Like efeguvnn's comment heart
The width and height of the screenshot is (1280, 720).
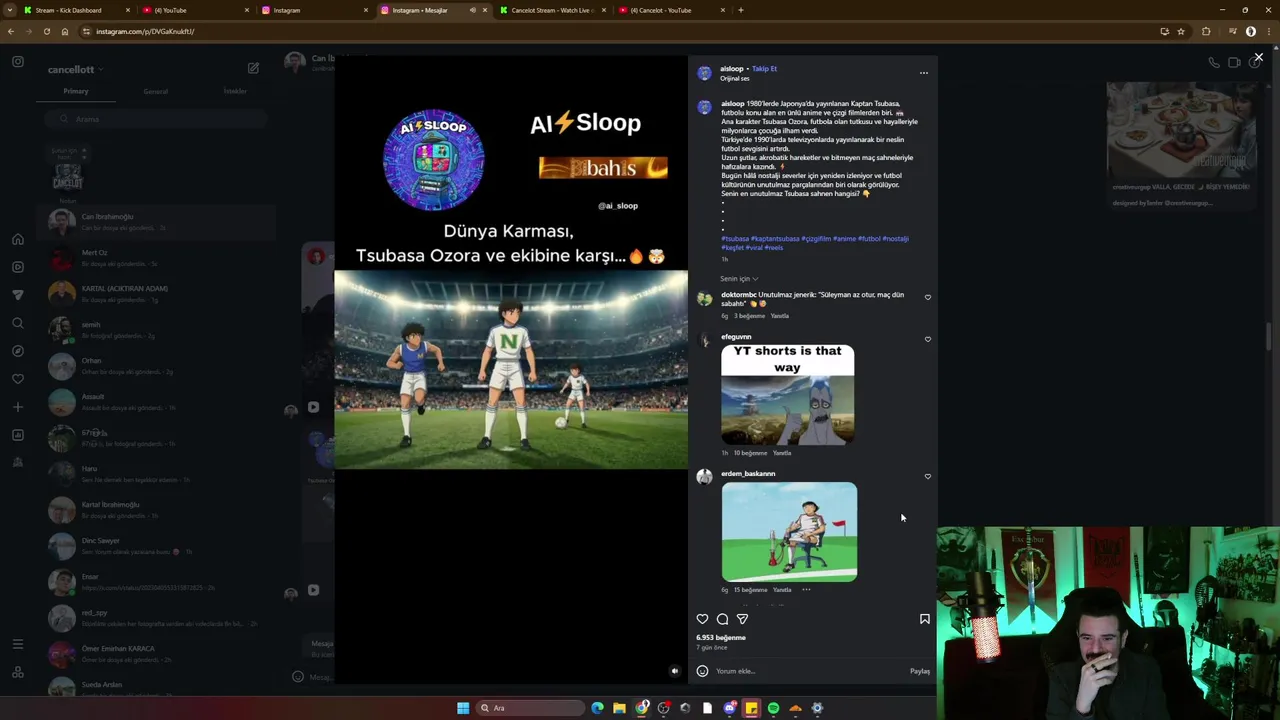927,339
